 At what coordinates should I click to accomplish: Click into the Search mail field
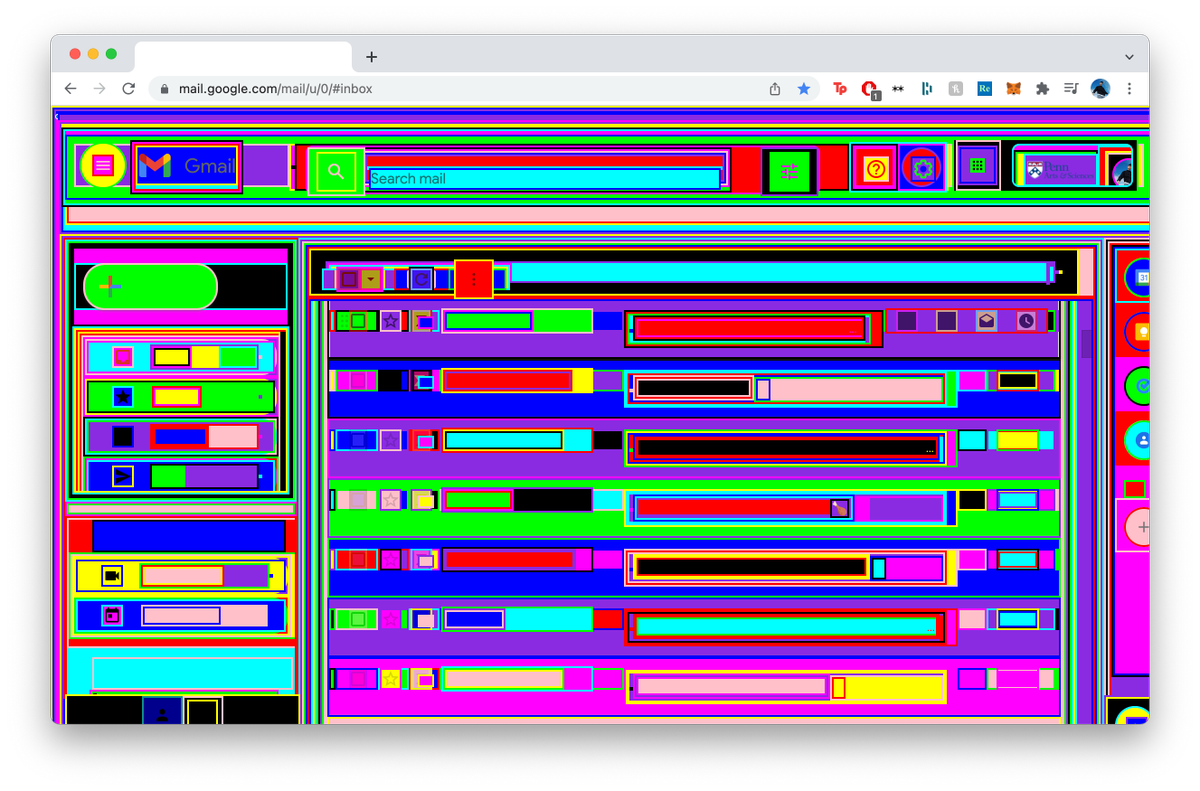click(x=545, y=179)
